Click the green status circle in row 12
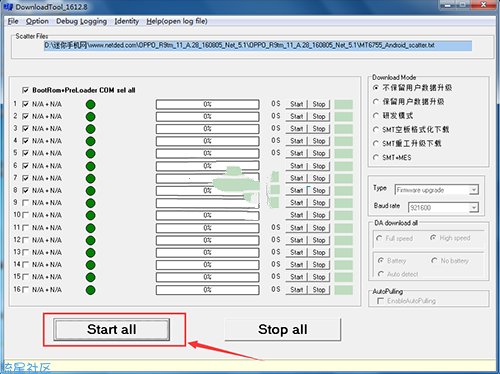Screen dimensions: 500x374 pyautogui.click(x=90, y=240)
